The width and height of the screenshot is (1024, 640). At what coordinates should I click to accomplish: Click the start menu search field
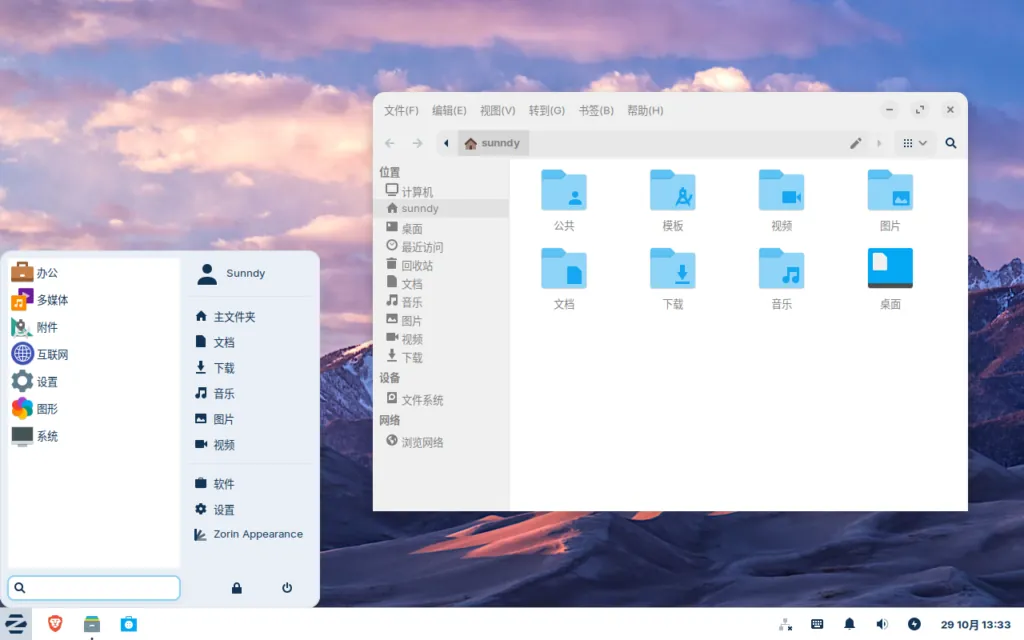tap(94, 588)
